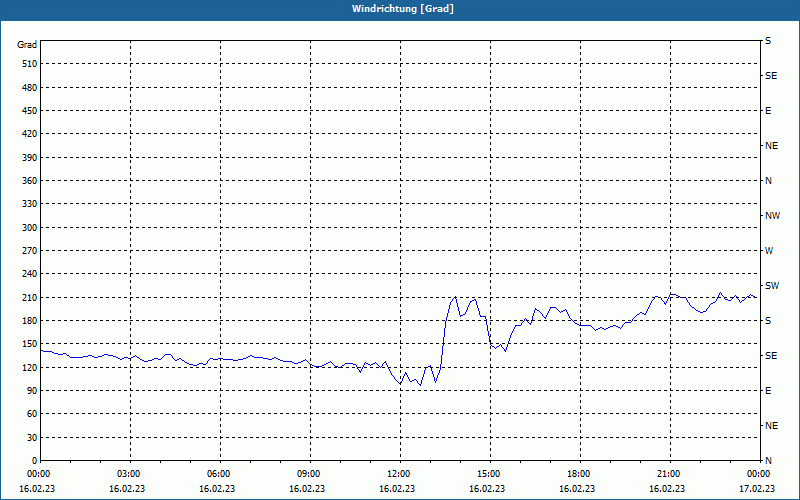
Task: Click the 390 degree axis label
Action: tap(30, 157)
